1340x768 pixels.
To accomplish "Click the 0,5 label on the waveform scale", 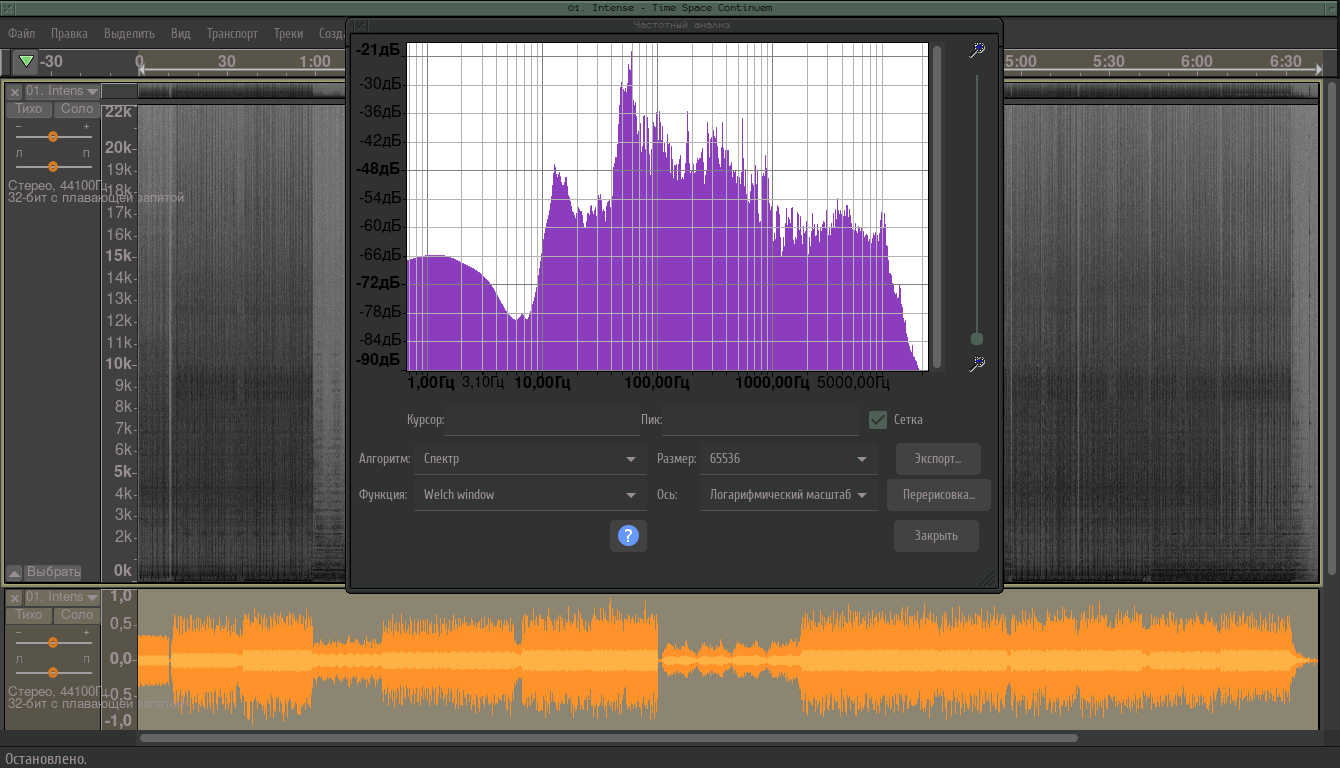I will (121, 624).
